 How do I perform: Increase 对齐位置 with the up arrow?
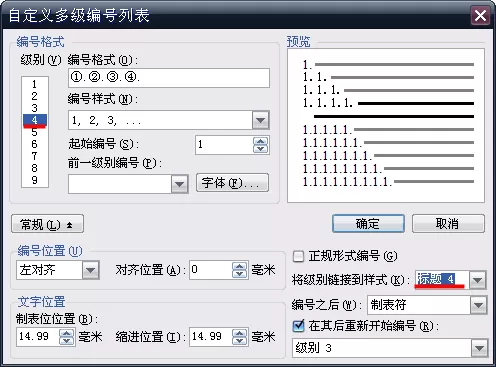click(240, 266)
